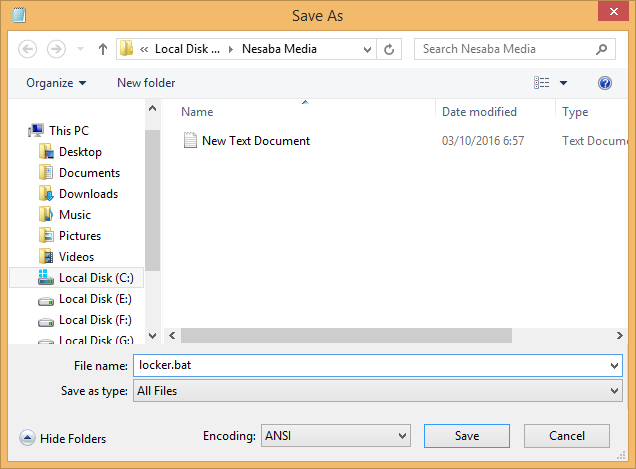Open Desktop in navigation pane

80,152
